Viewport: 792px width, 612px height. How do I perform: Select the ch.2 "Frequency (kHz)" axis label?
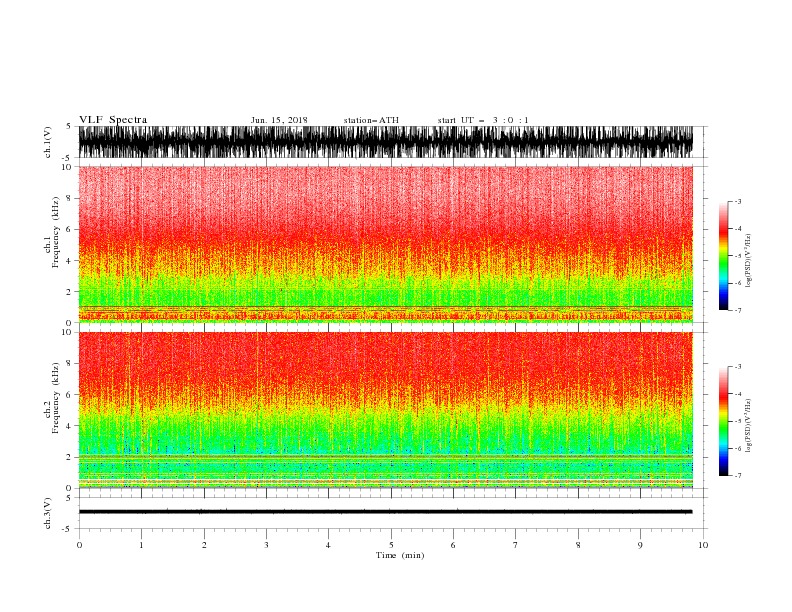click(56, 398)
